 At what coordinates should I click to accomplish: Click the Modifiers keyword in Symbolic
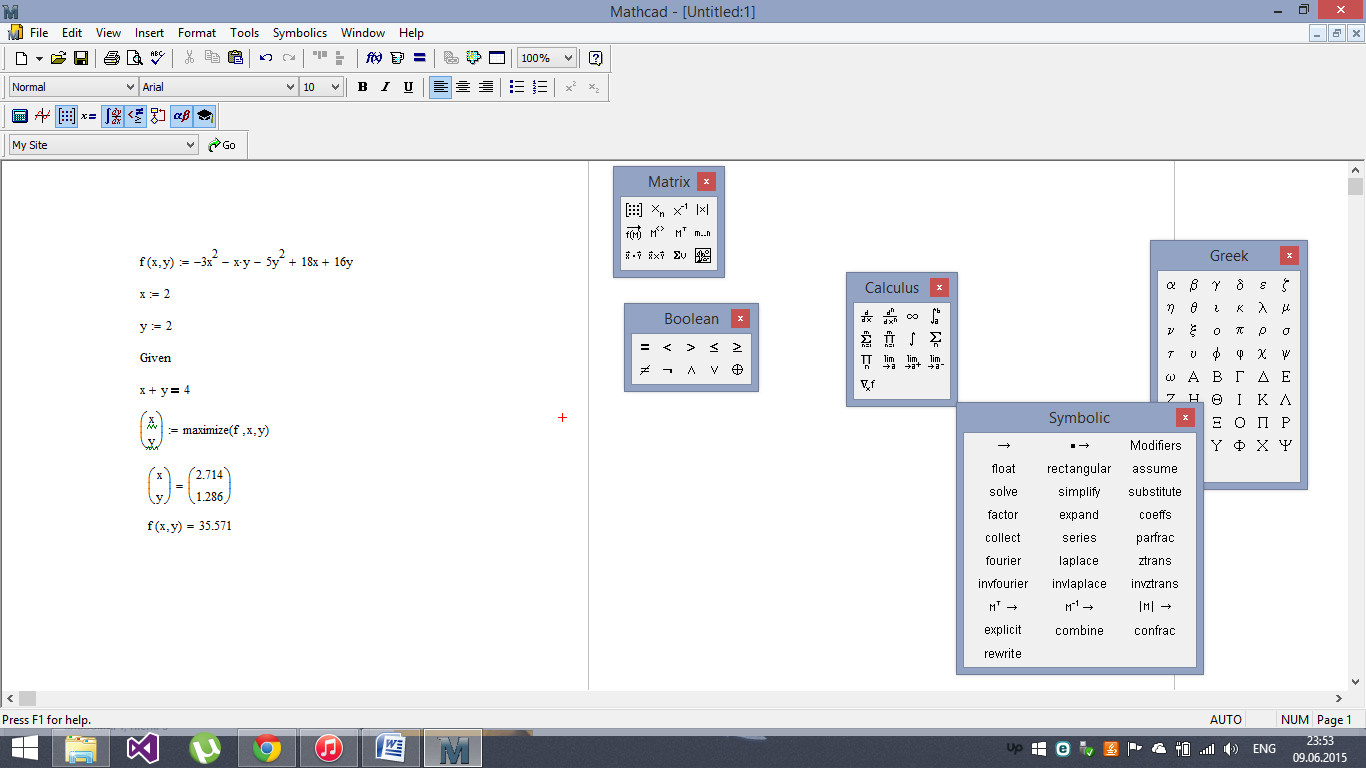click(x=1155, y=446)
